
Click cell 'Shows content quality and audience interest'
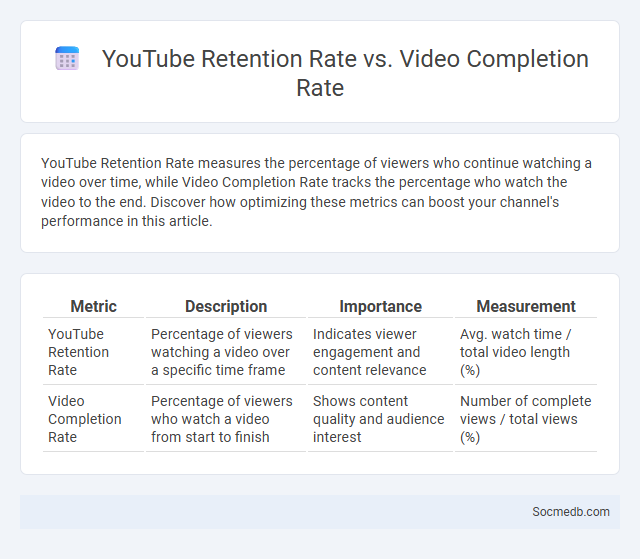point(380,419)
